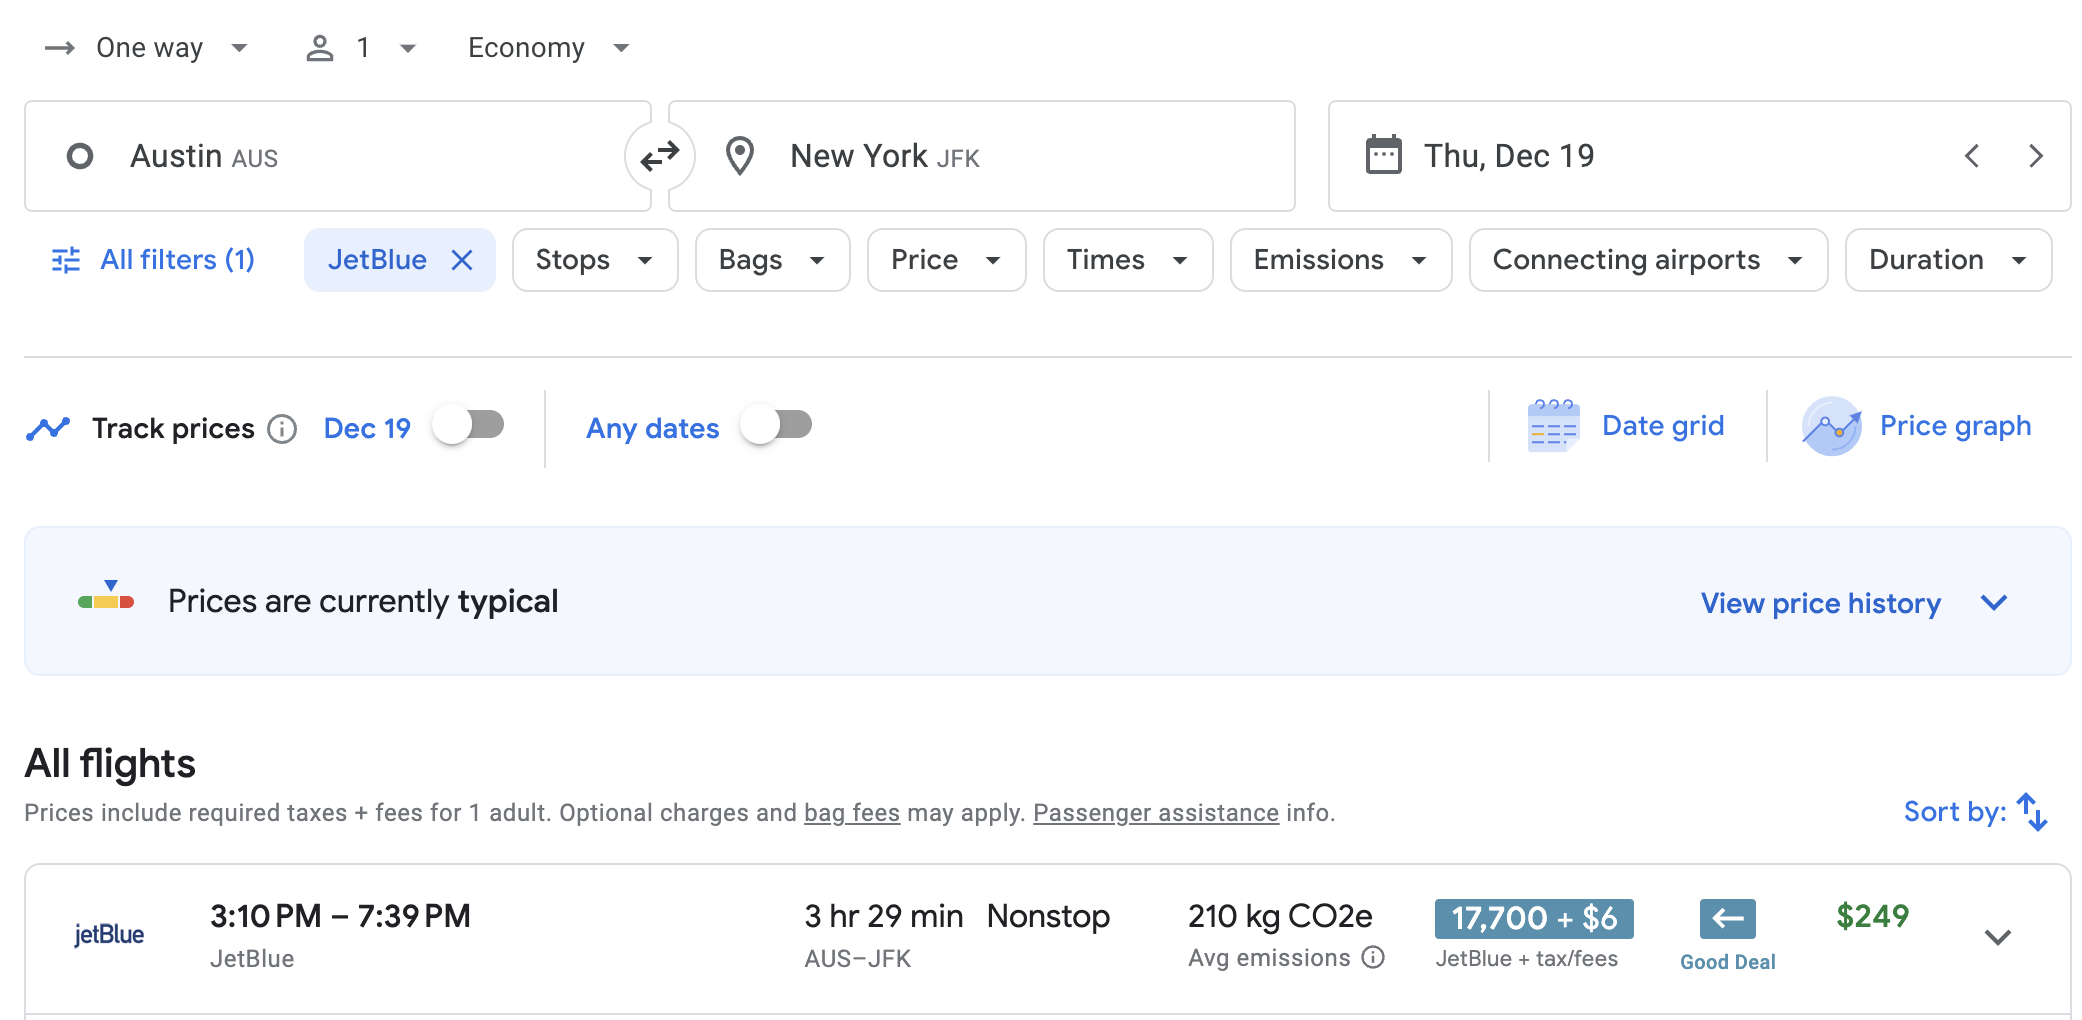Click the 210 kg CO2e emissions text
Viewport: 2082px width, 1020px height.
coord(1280,916)
